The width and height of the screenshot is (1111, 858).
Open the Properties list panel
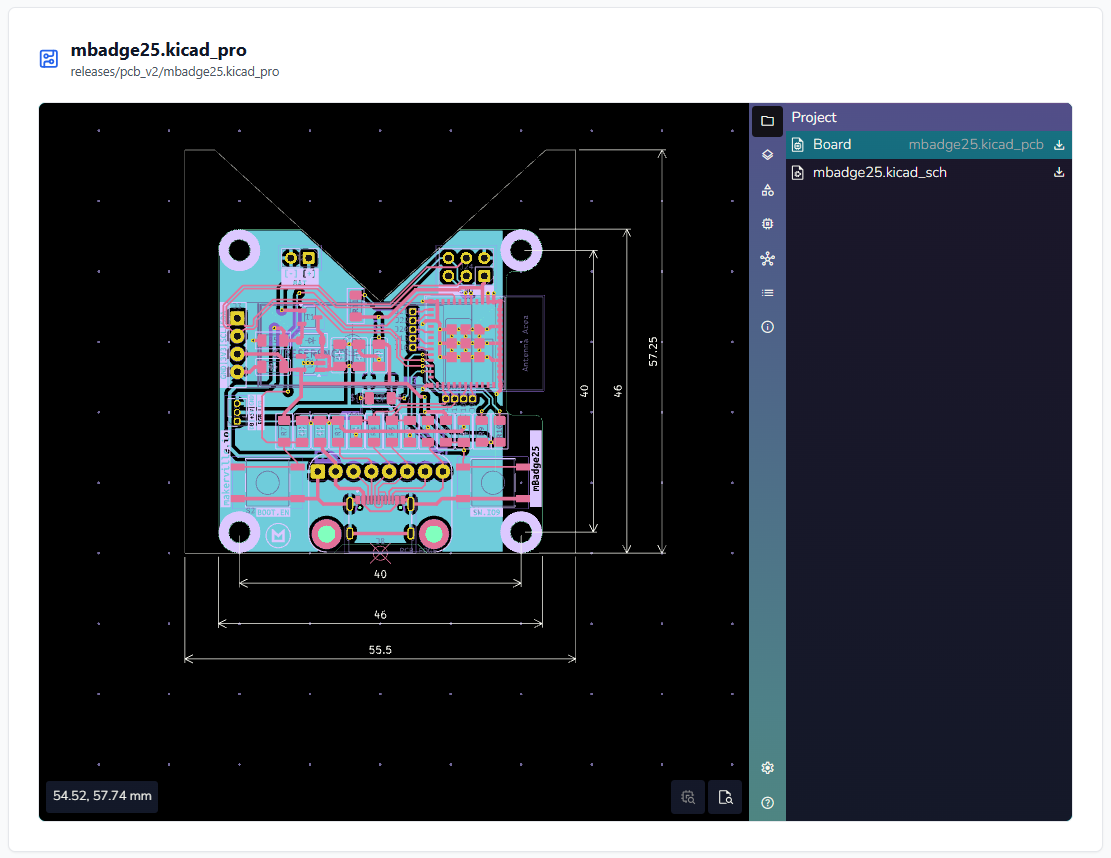point(767,293)
